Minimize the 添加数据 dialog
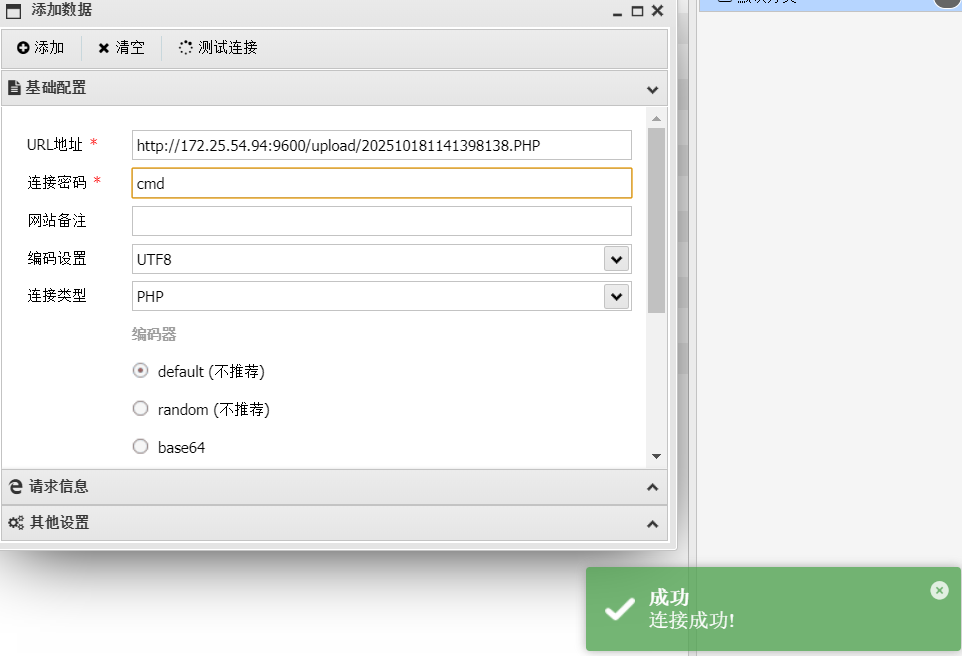 coord(617,12)
